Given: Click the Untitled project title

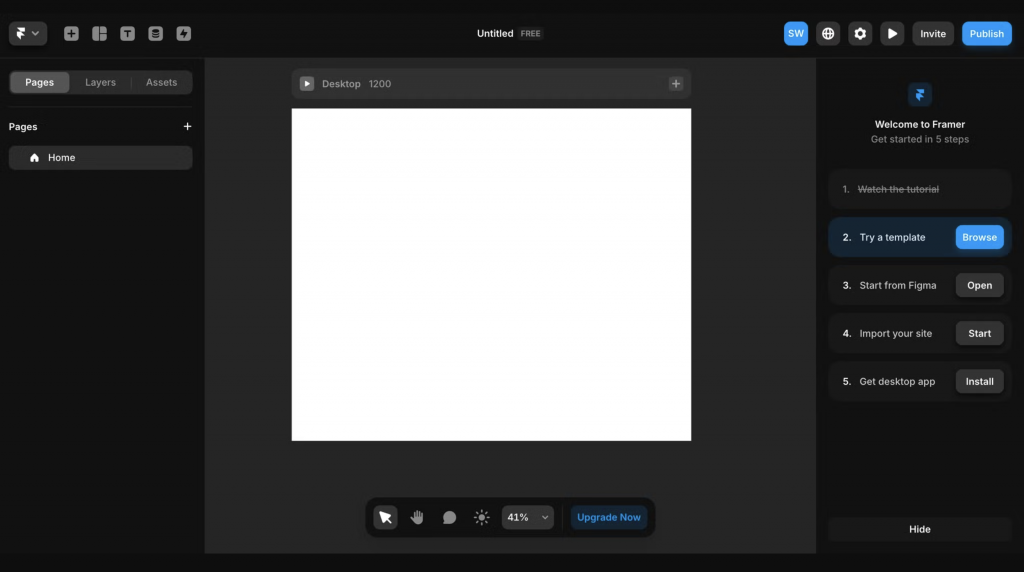Looking at the screenshot, I should point(495,33).
